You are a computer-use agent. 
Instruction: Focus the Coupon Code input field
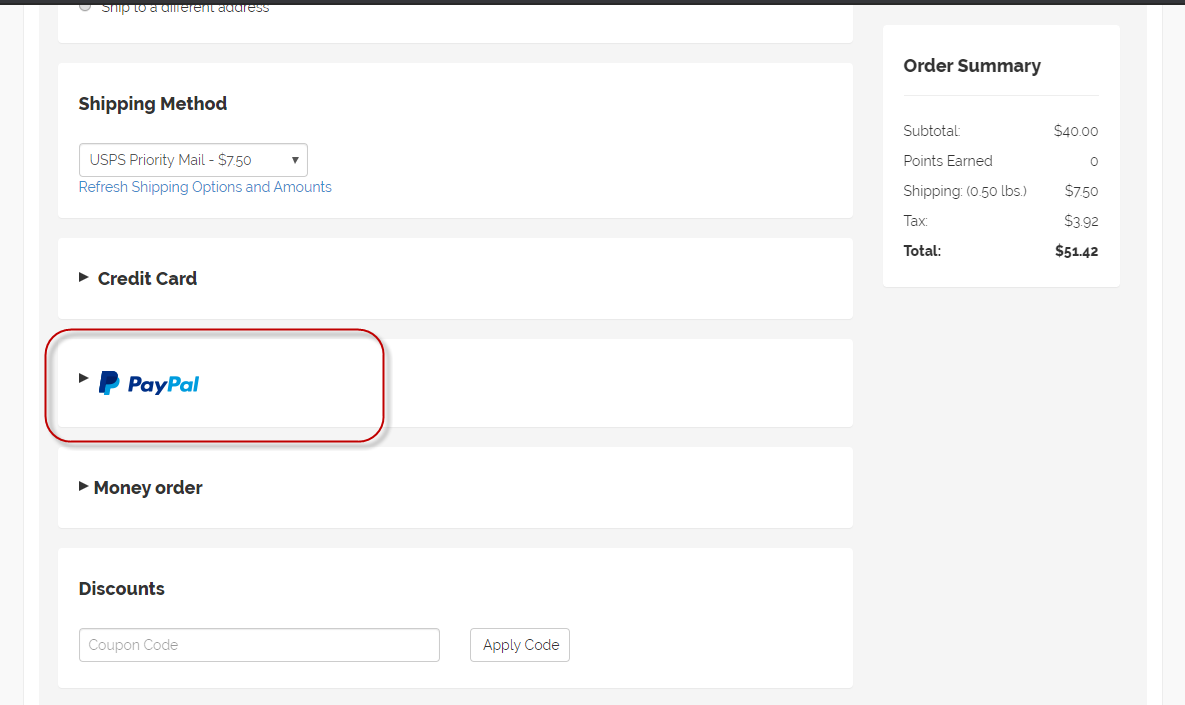point(259,645)
